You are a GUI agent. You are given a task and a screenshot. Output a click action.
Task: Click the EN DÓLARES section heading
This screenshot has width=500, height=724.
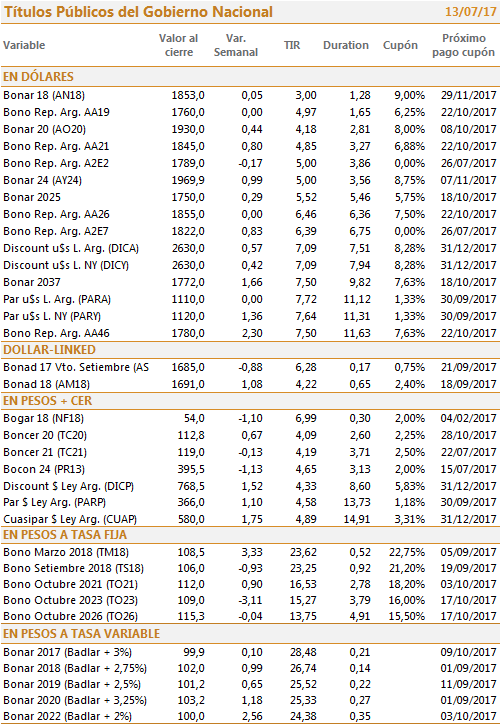tap(38, 77)
